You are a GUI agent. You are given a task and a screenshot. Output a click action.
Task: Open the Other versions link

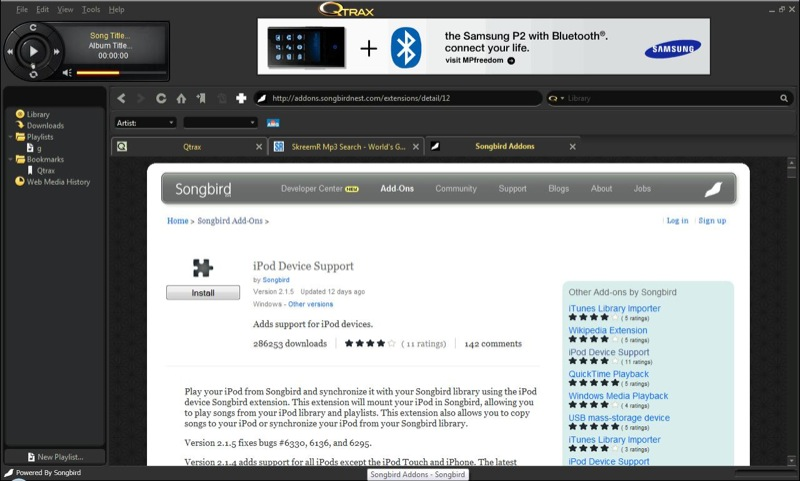click(x=310, y=304)
